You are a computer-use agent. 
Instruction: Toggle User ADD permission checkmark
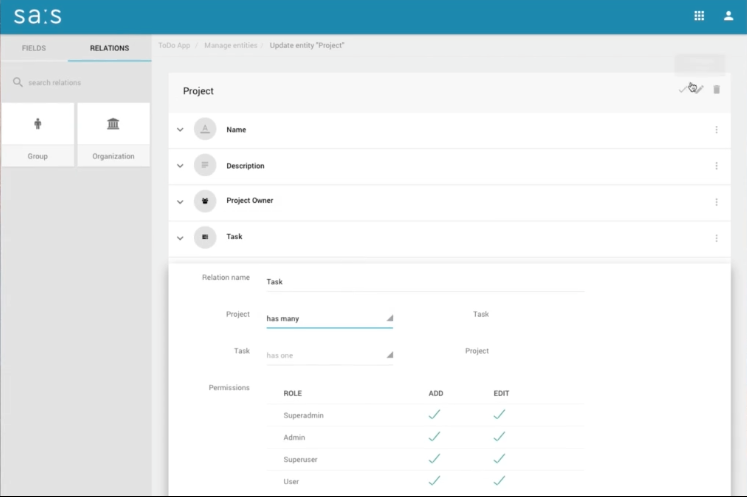(434, 481)
